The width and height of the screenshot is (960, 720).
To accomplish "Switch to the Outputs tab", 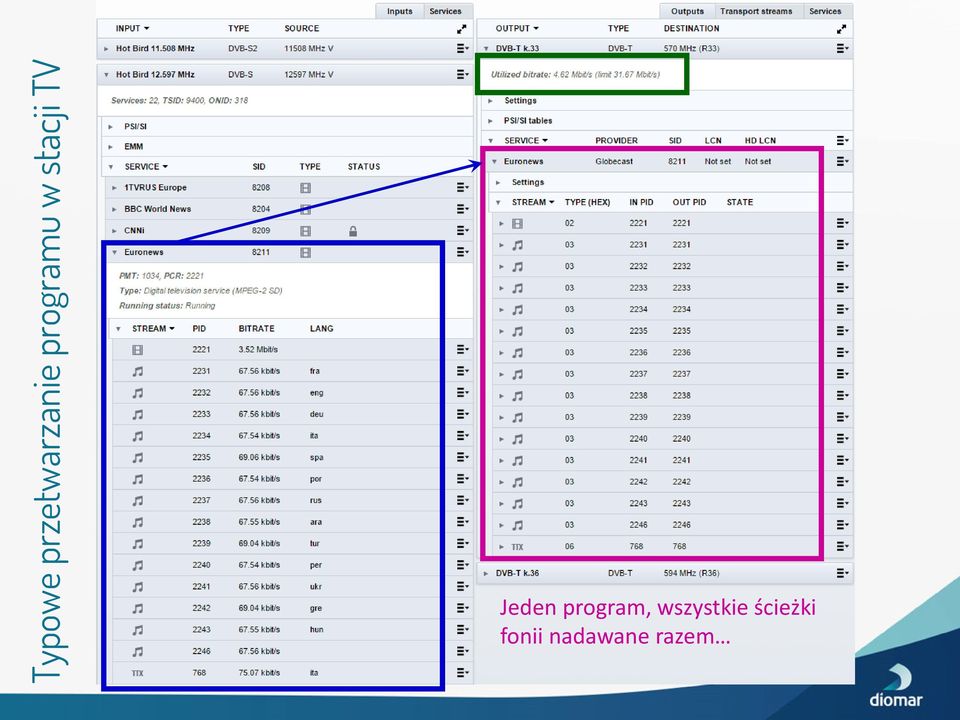I will pos(687,11).
